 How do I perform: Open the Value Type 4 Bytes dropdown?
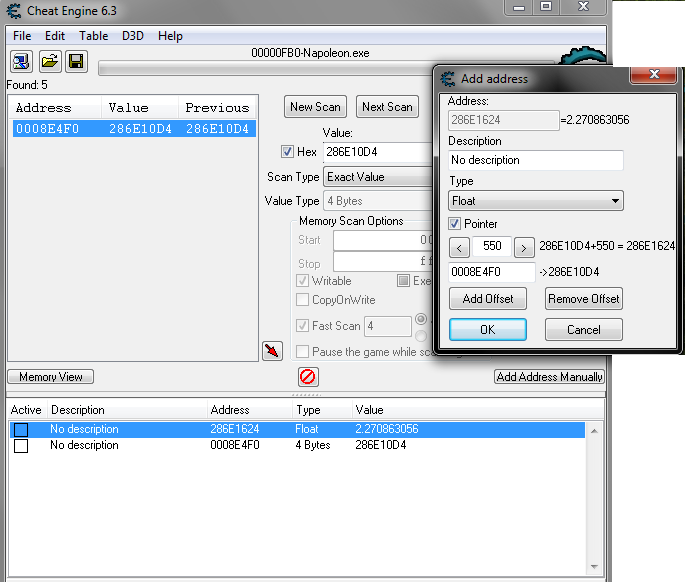coord(378,201)
